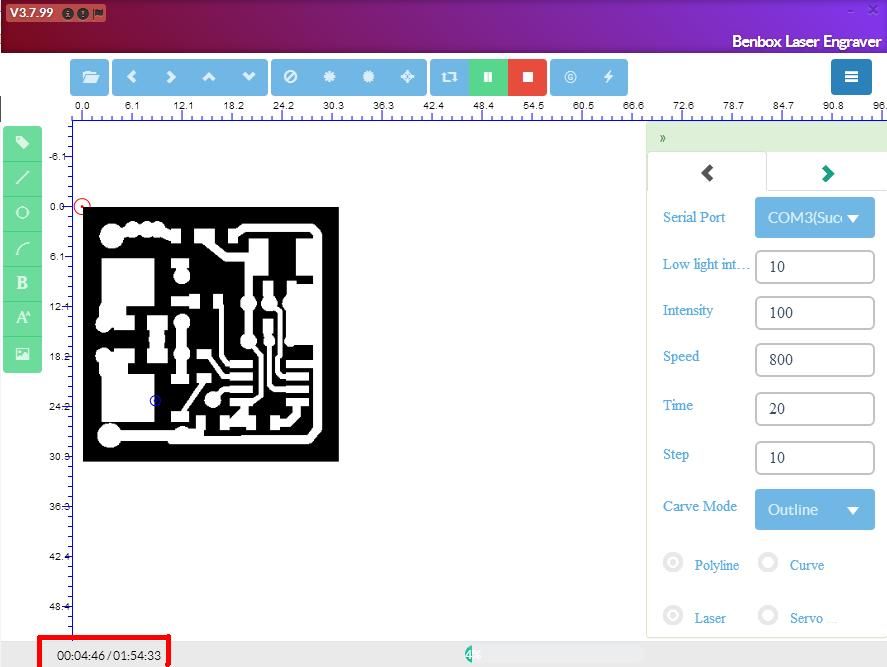Select the Curve radio button
The height and width of the screenshot is (667, 887).
pos(768,563)
